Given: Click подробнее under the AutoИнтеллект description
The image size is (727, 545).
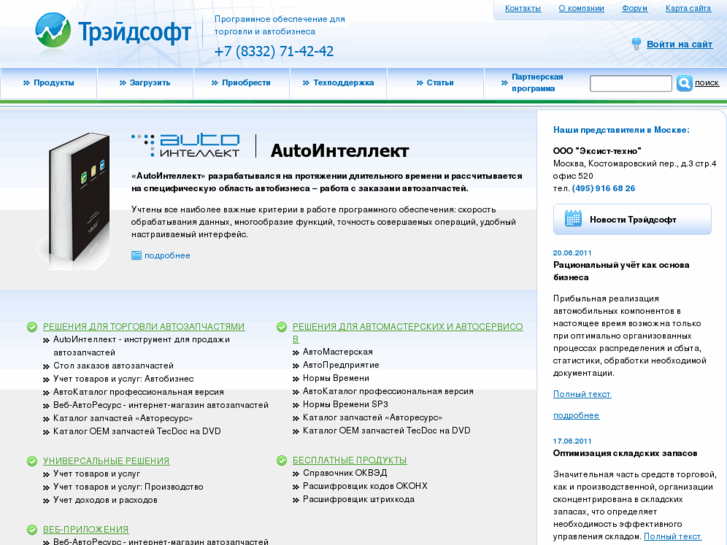Looking at the screenshot, I should 167,256.
